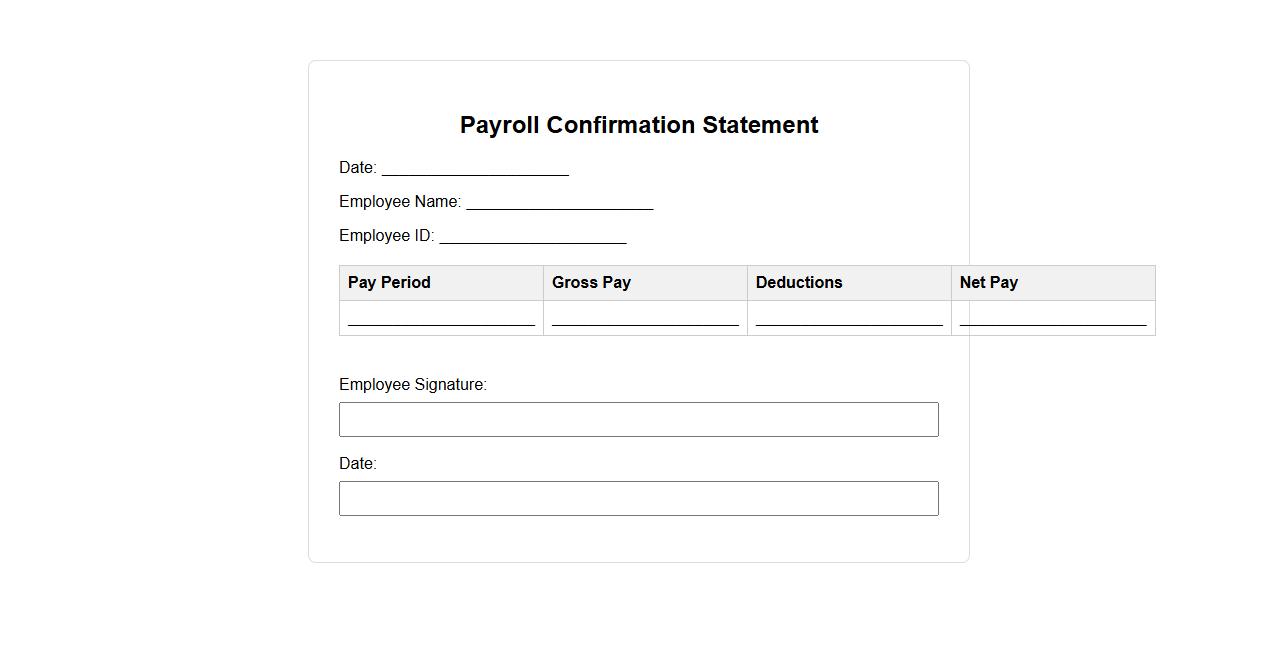Click the Employee ID label

click(x=386, y=236)
